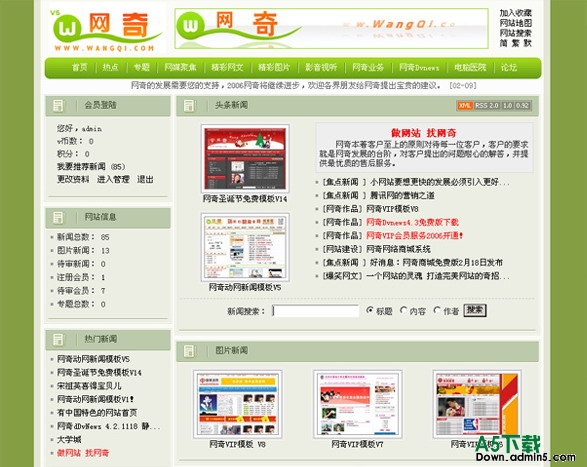Open the RSS 2.0 feed badge
The width and height of the screenshot is (587, 467).
(487, 106)
